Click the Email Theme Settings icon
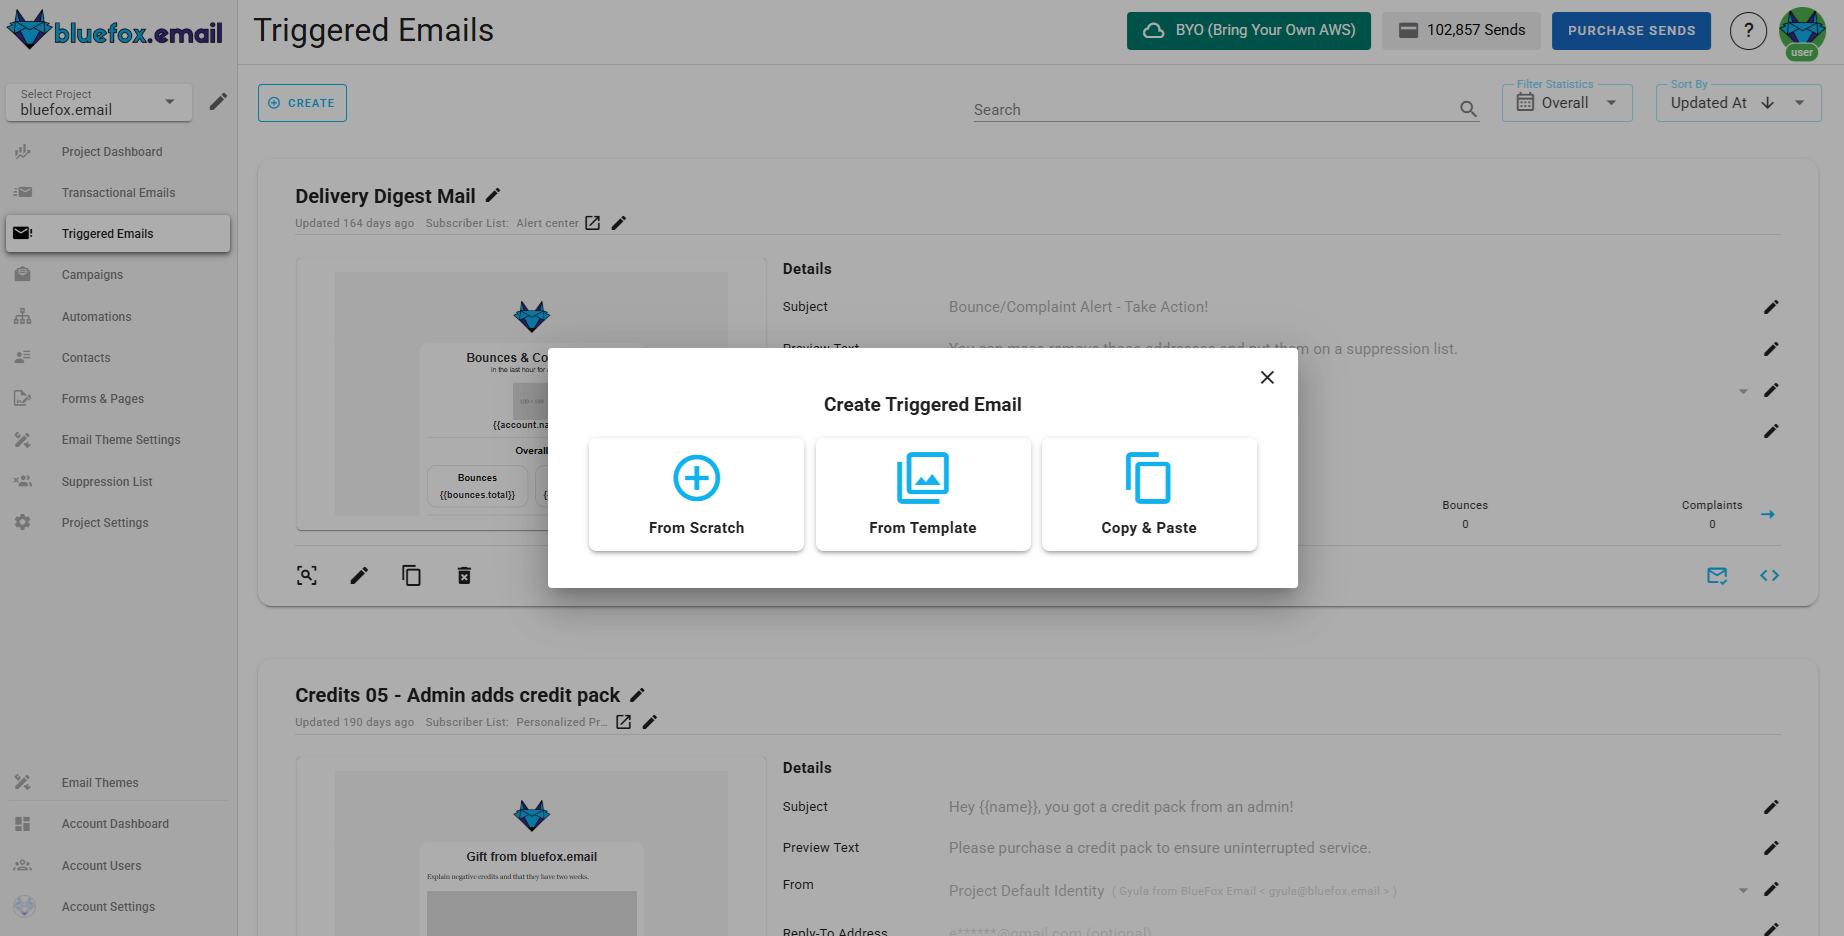The width and height of the screenshot is (1844, 936). (x=23, y=439)
